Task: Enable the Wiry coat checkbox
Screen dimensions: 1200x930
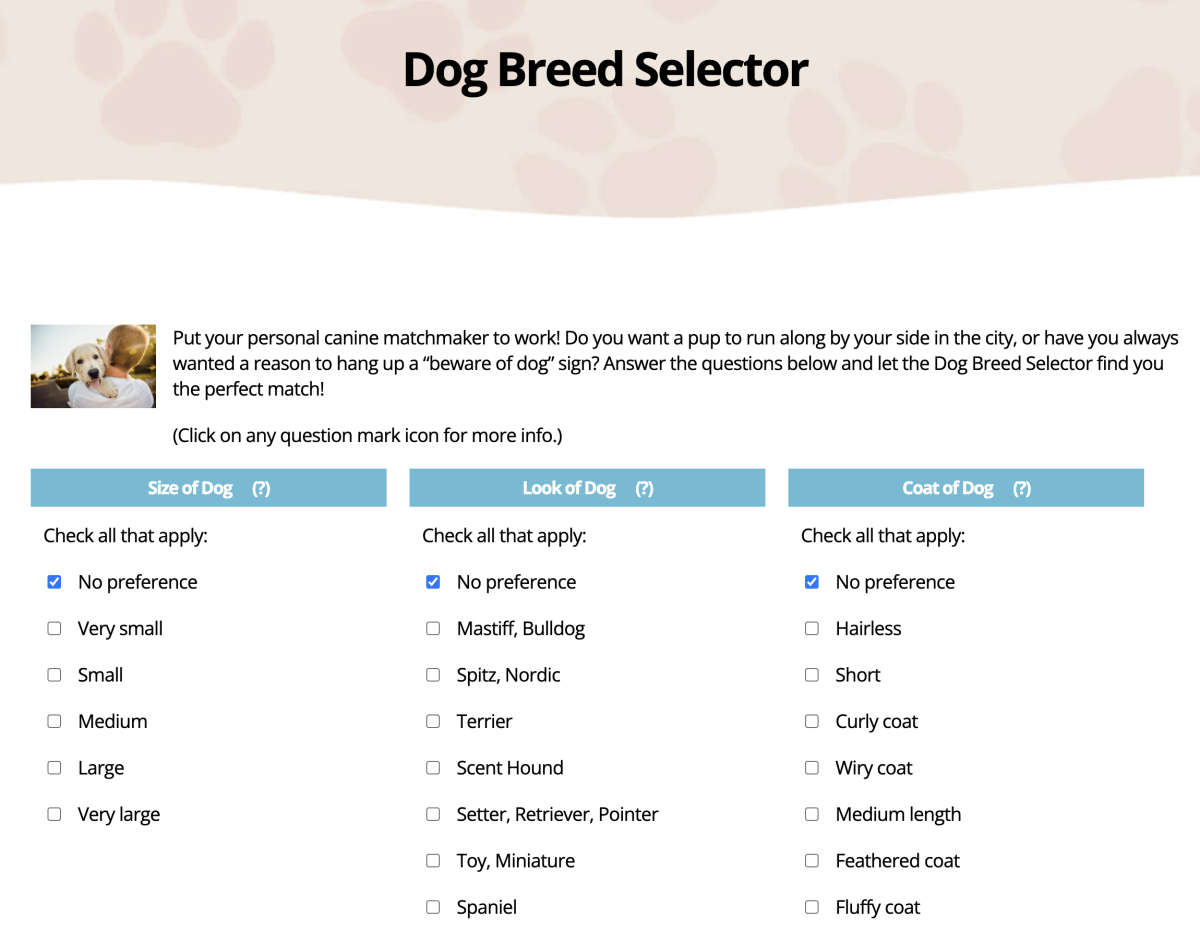Action: pos(812,768)
